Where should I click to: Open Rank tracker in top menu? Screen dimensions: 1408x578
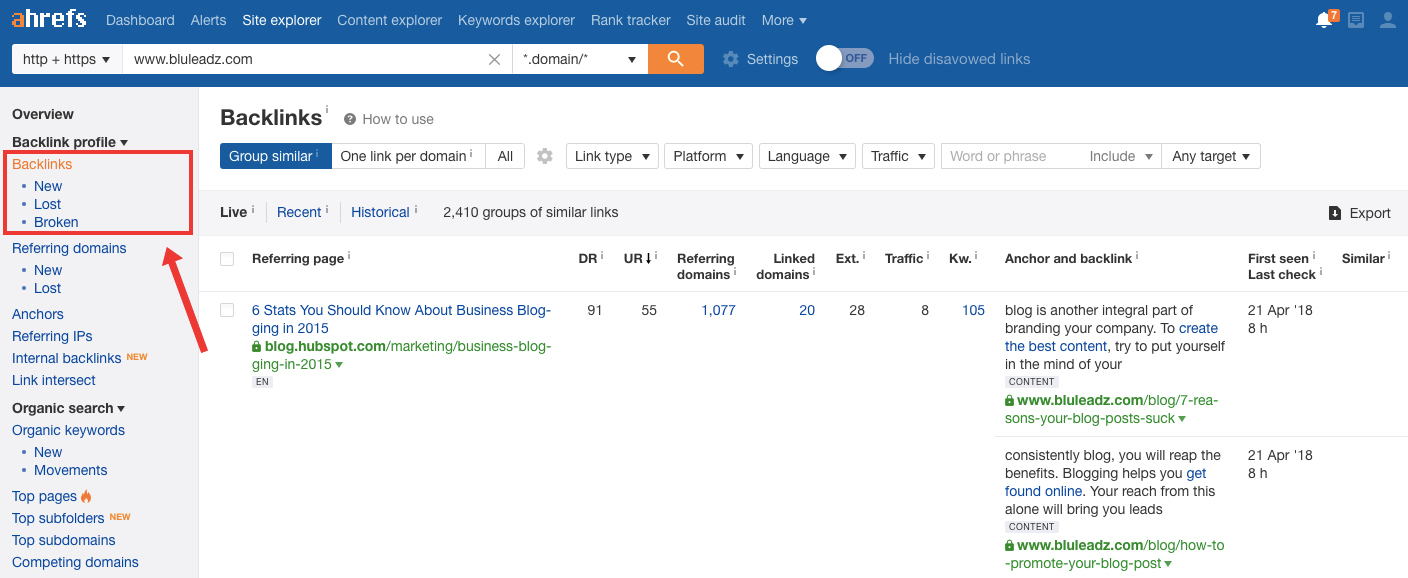click(631, 20)
